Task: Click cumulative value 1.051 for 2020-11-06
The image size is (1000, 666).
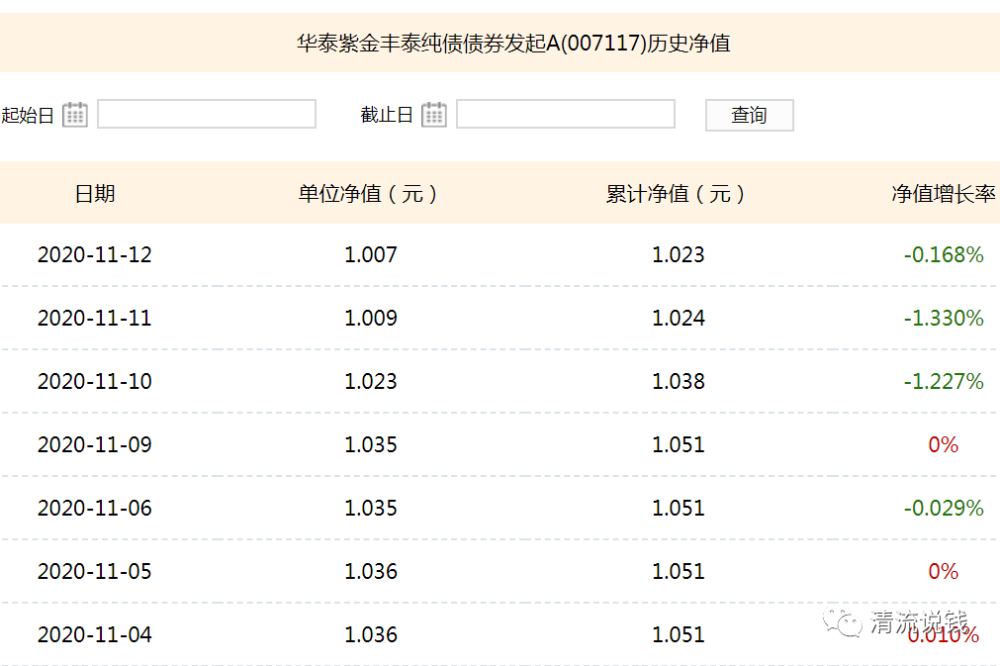Action: click(x=678, y=508)
